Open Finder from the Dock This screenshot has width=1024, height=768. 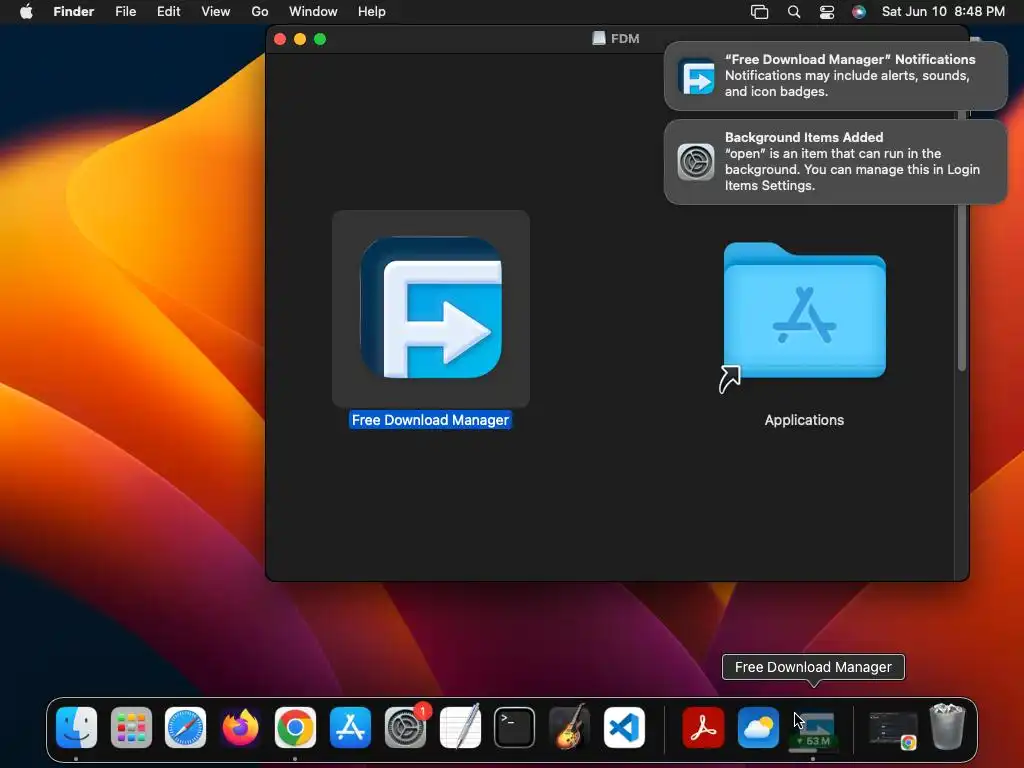(x=76, y=728)
